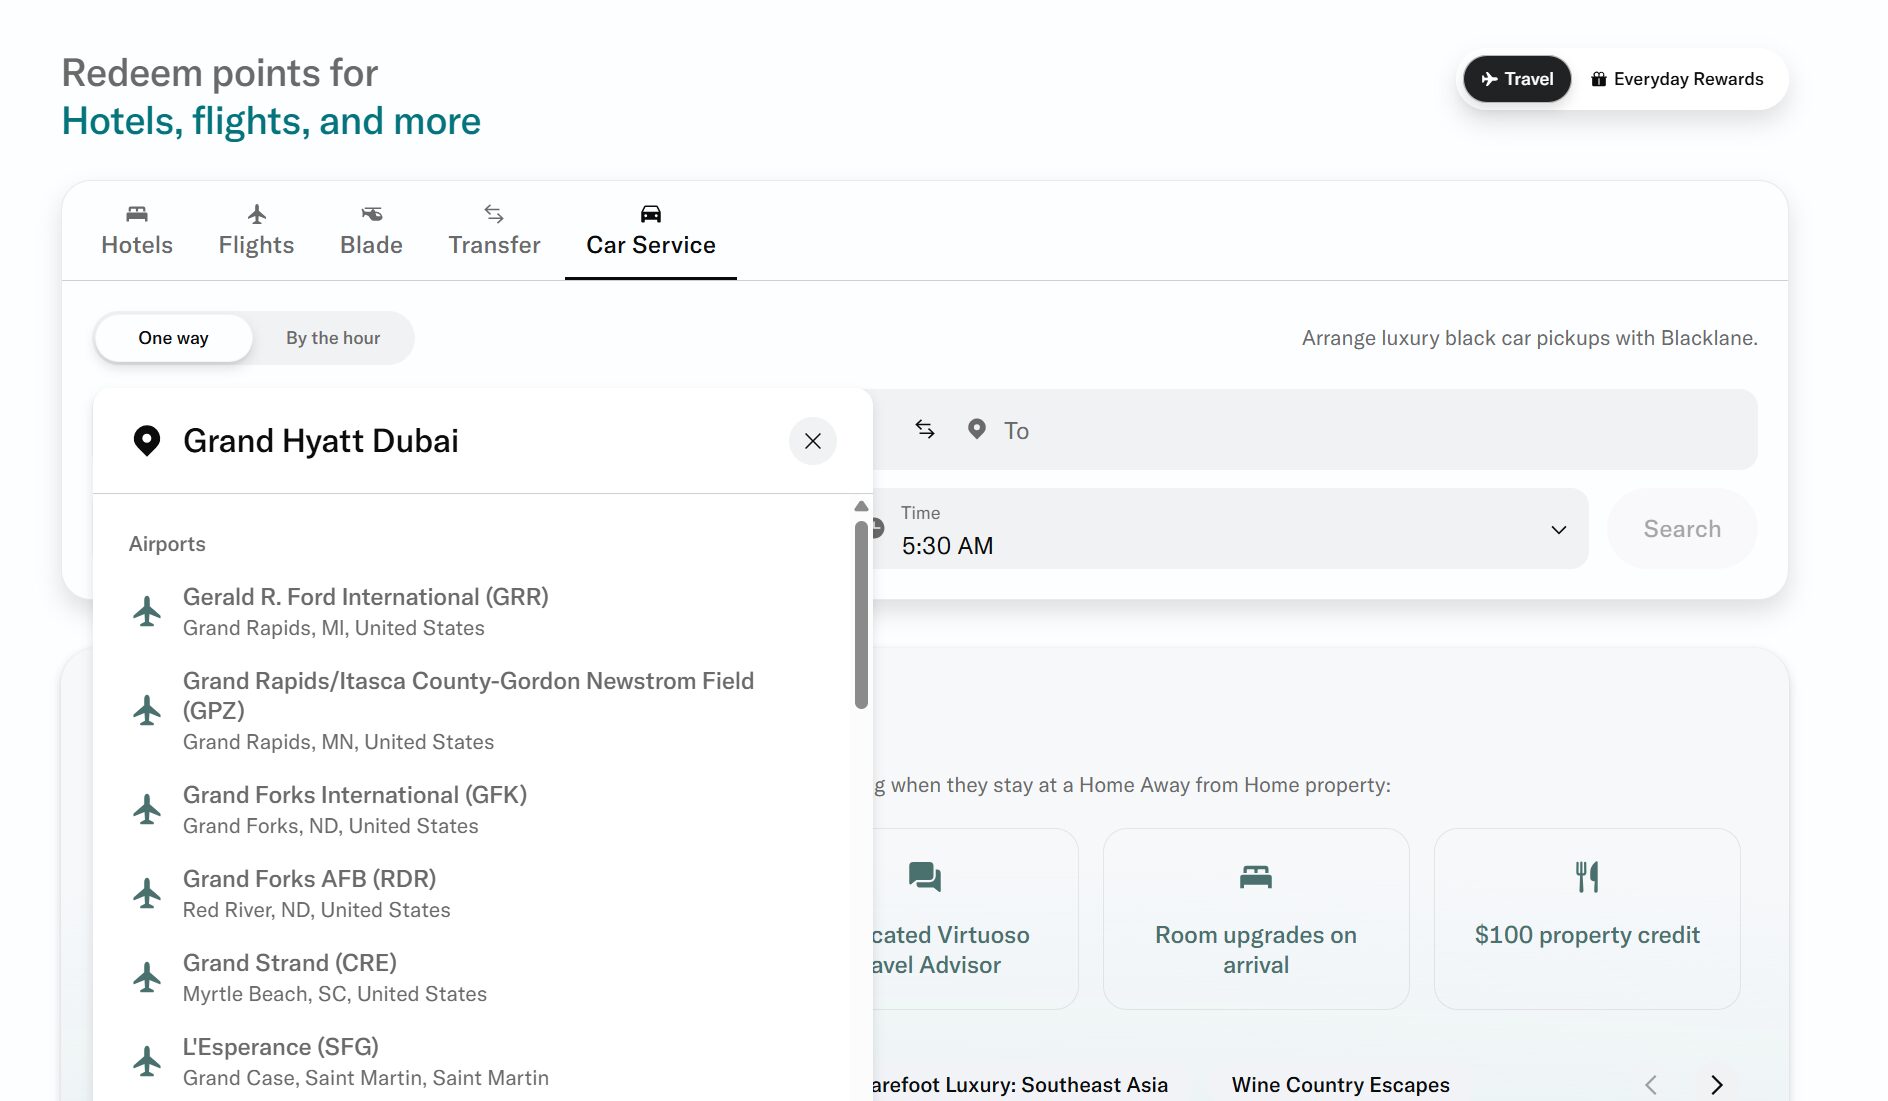Select the Transfer tab

coord(494,231)
